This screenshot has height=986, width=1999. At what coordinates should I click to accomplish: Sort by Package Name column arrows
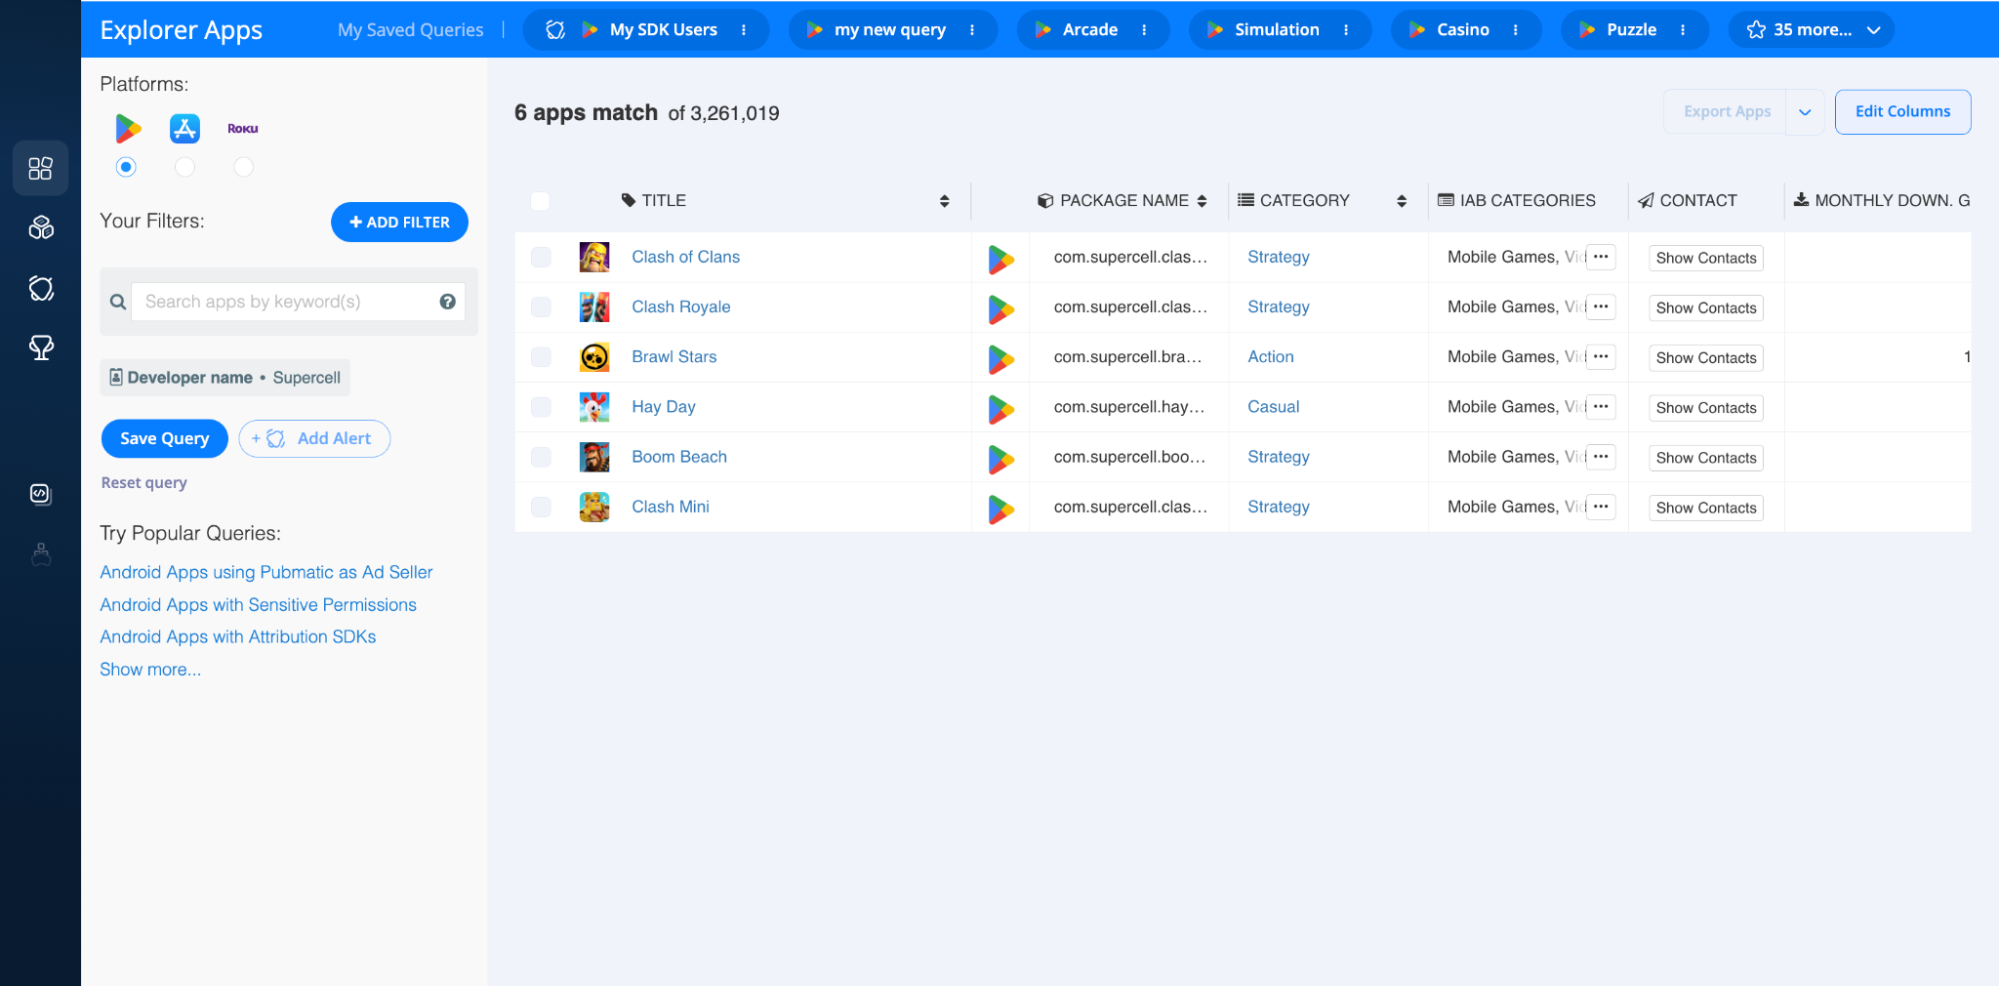coord(1202,201)
